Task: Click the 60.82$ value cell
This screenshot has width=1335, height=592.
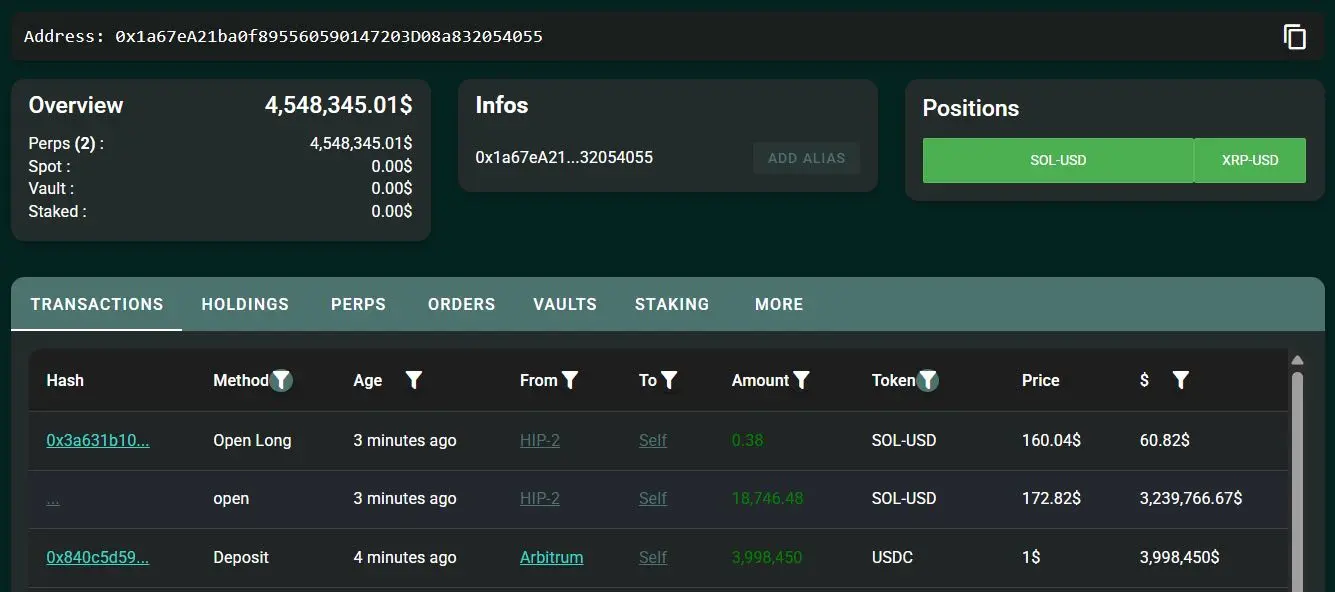Action: (1165, 440)
